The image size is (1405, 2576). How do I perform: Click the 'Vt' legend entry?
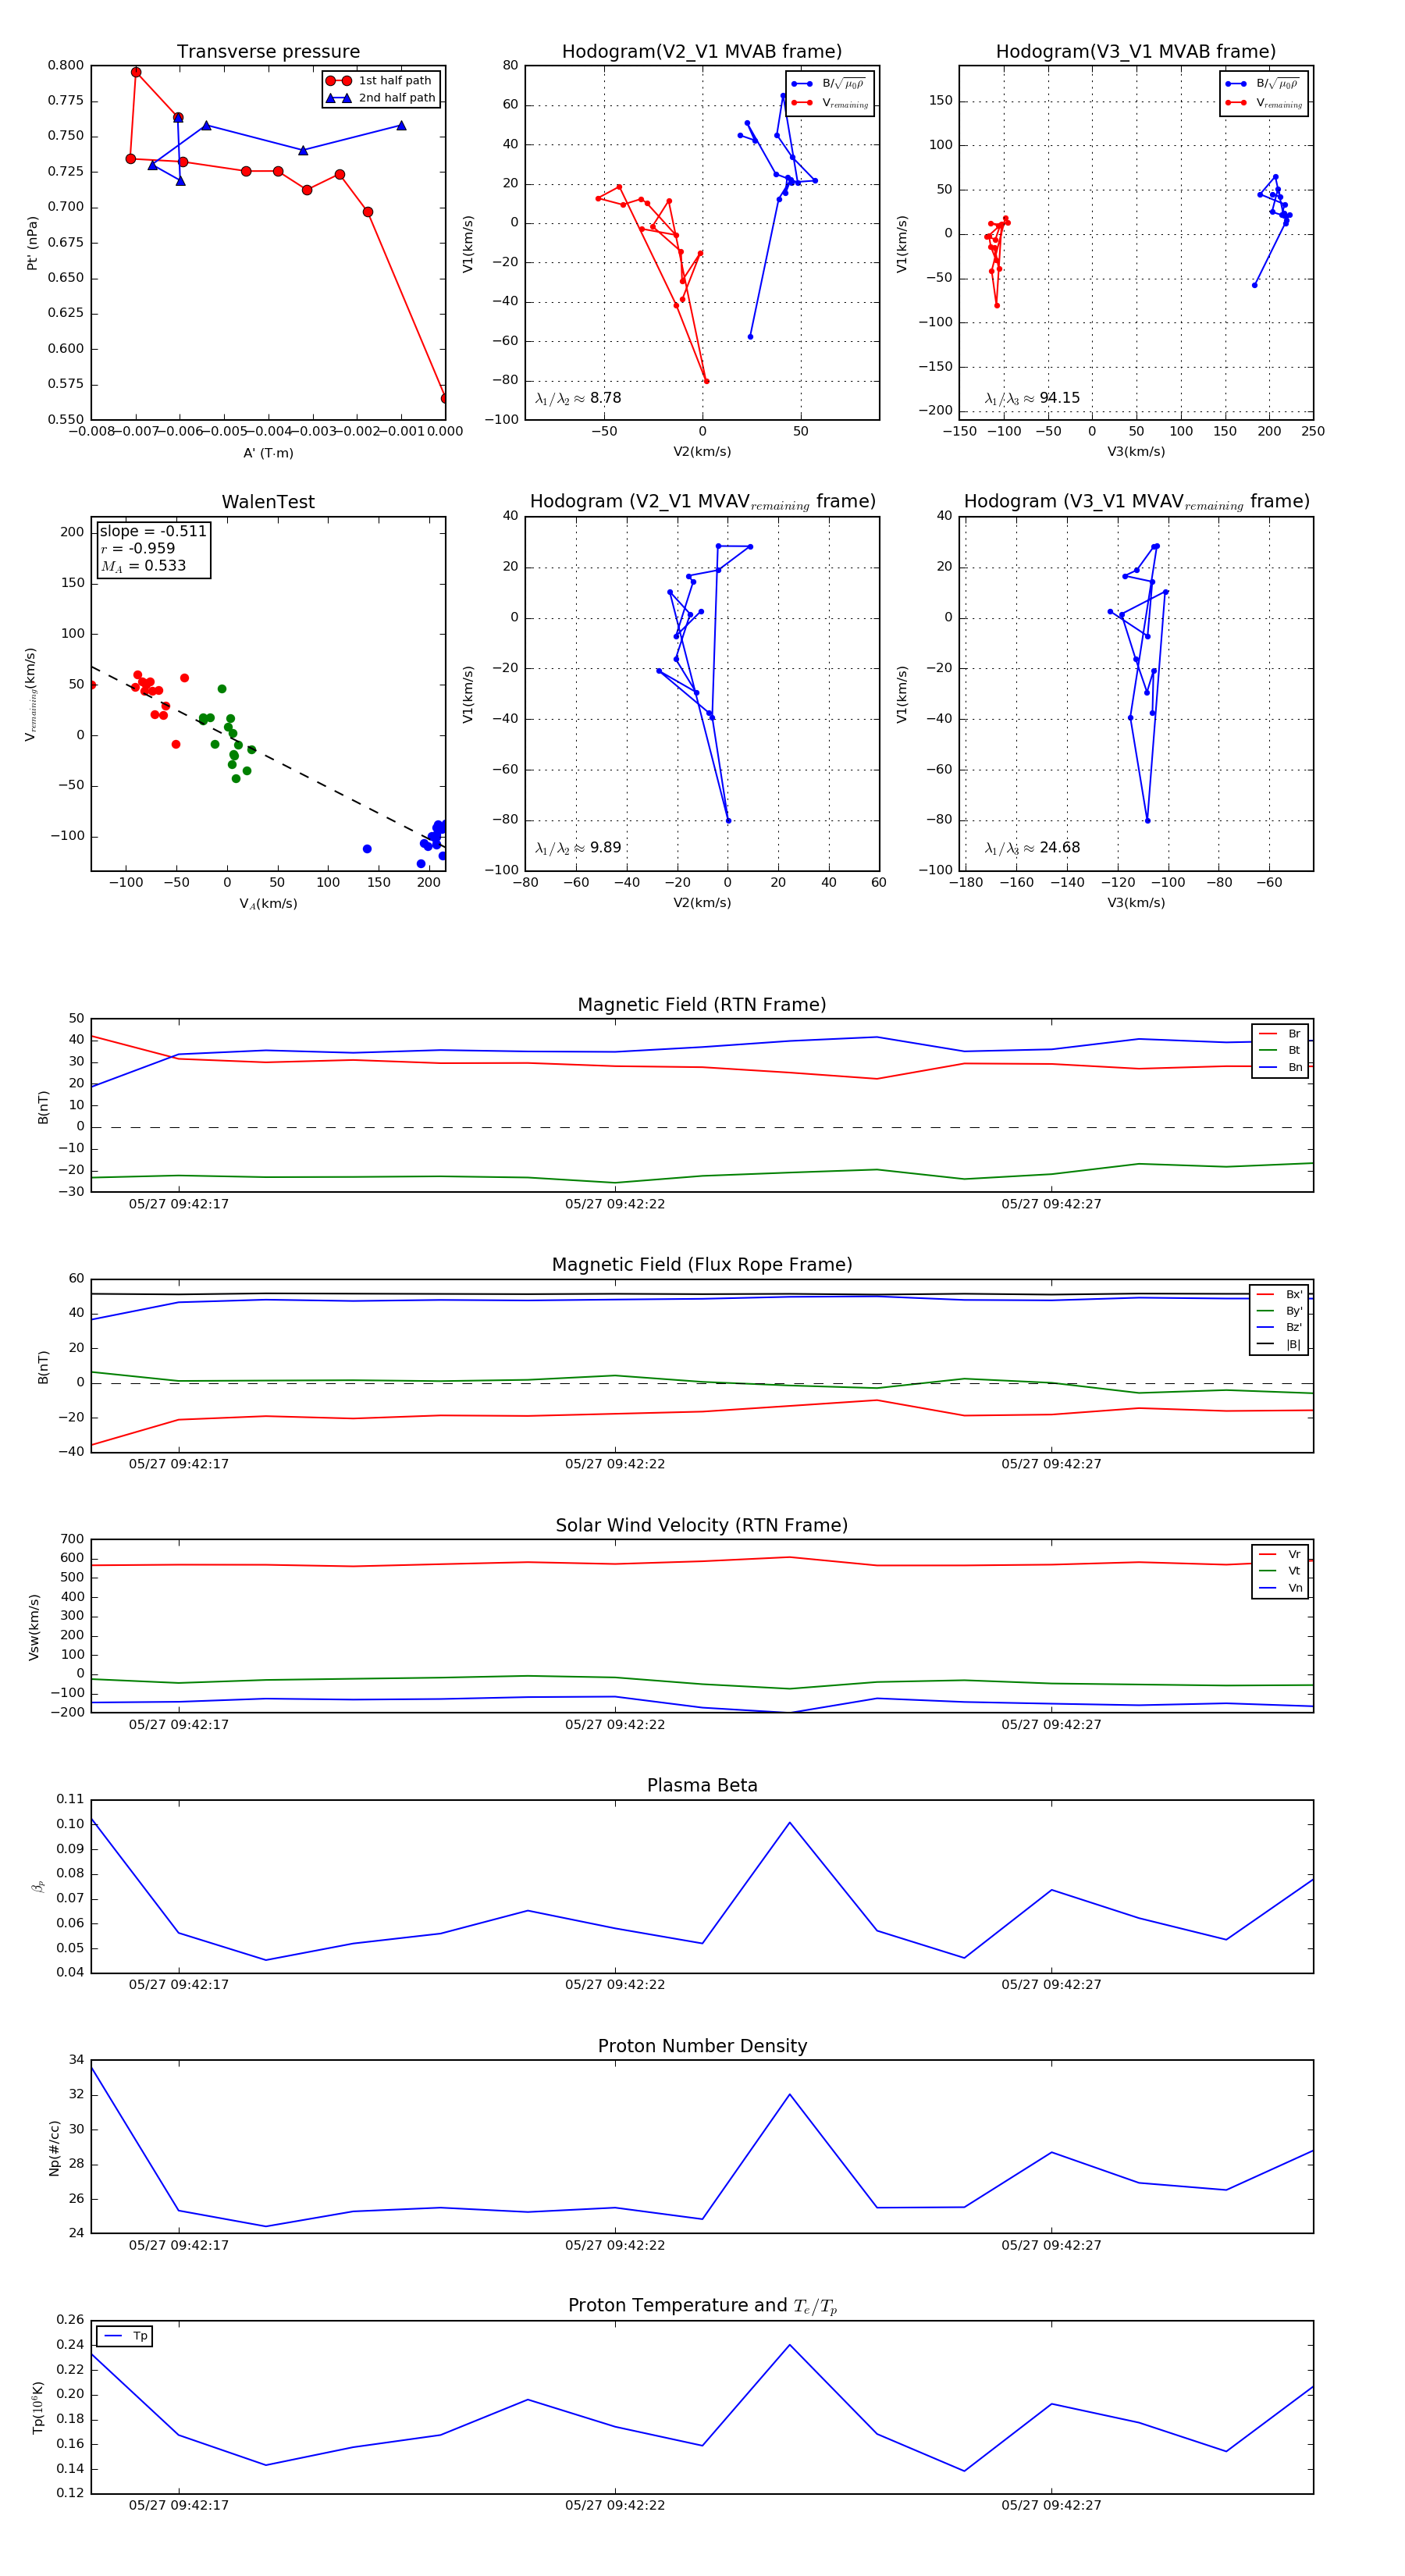point(1280,1571)
